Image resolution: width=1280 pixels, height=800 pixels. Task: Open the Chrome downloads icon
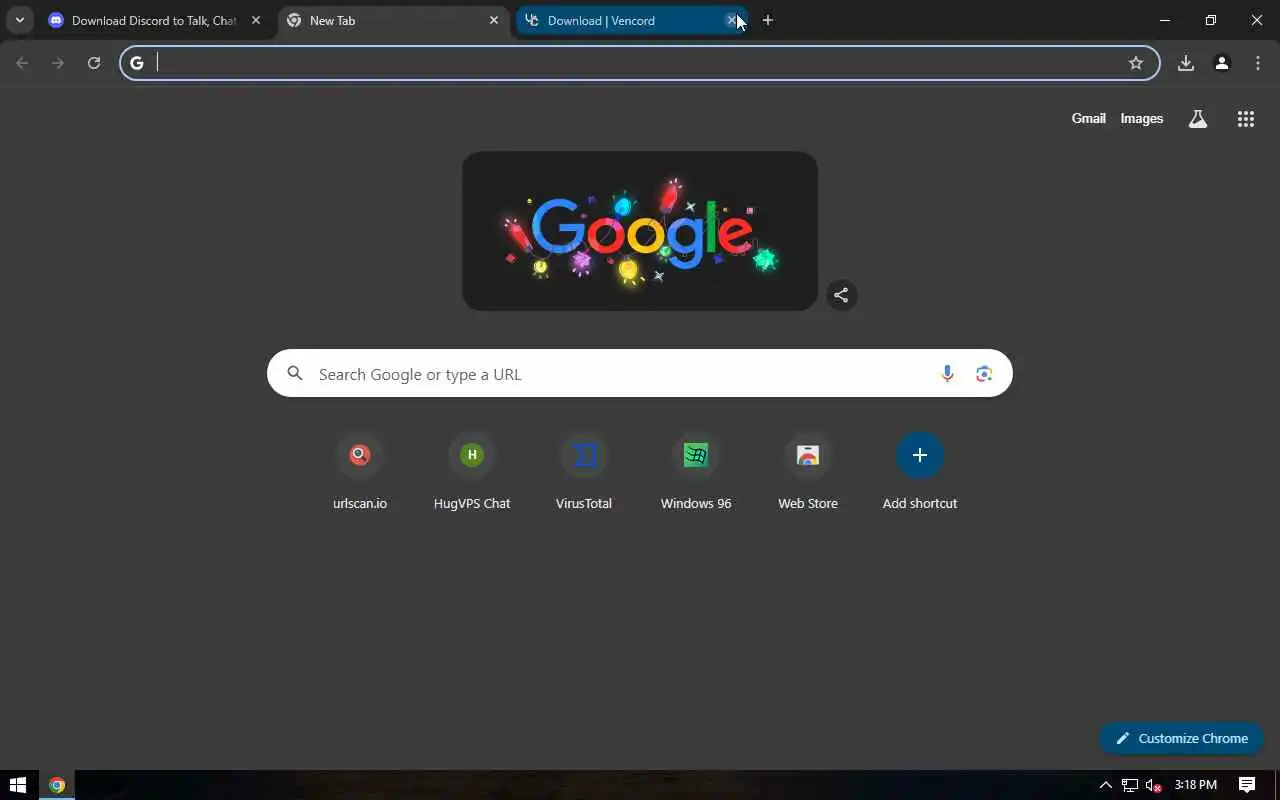(1186, 63)
